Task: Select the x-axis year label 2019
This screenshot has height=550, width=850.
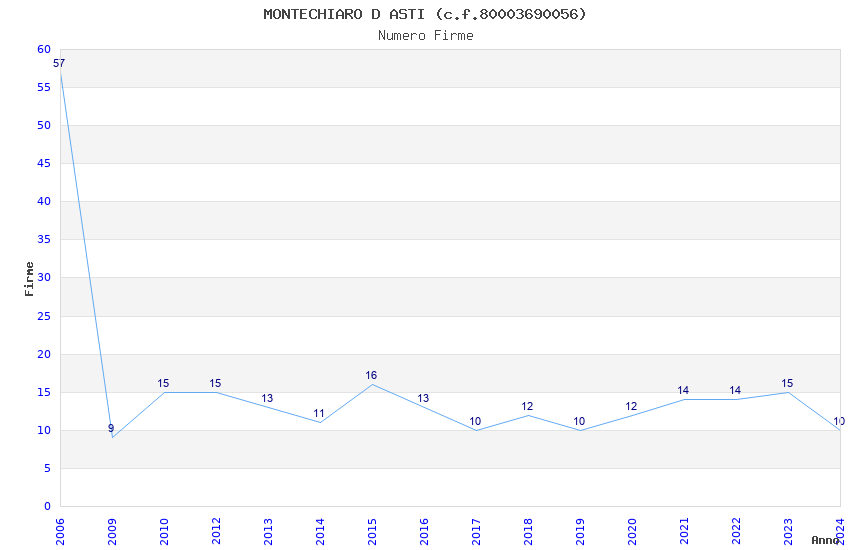Action: click(x=580, y=532)
